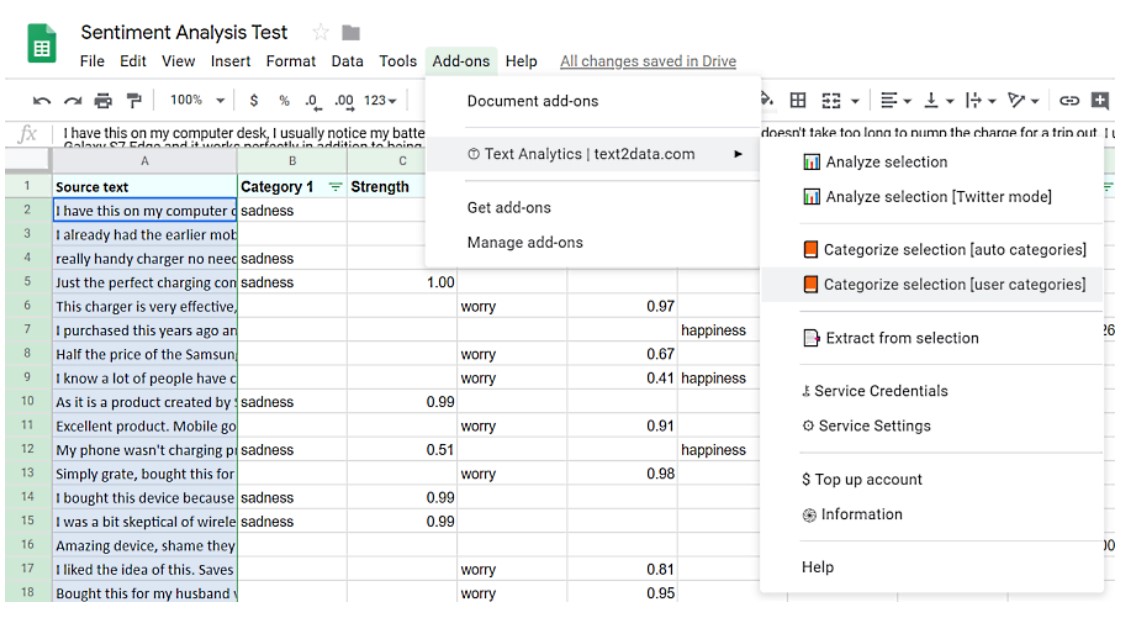The height and width of the screenshot is (622, 1132).
Task: Select the 0.67 value cell
Action: 622,354
